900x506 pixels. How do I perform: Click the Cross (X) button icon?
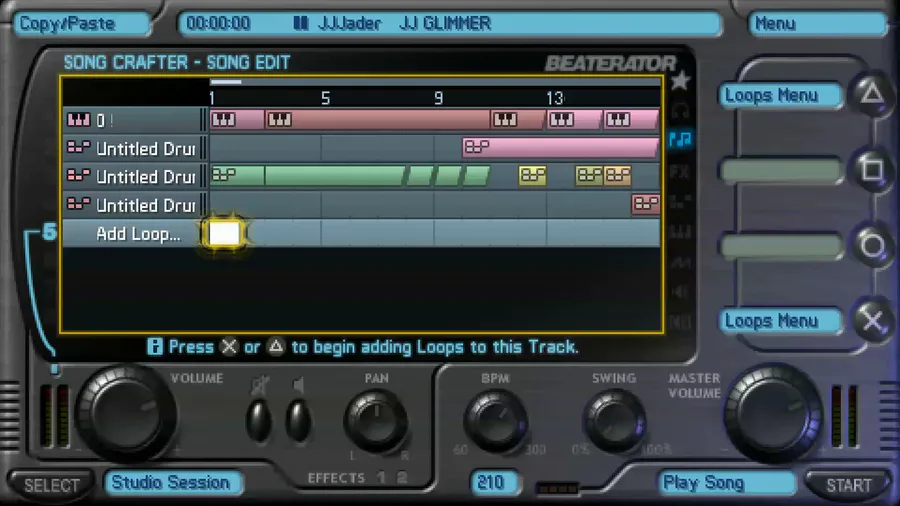[872, 320]
